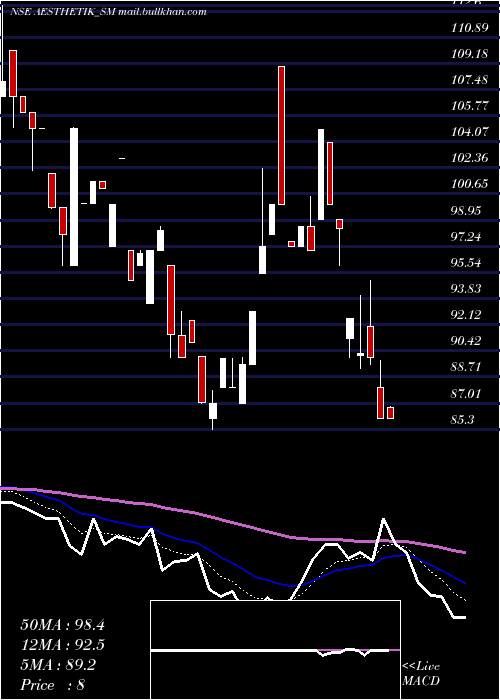Click the 12MA : 92.5 readout
Image resolution: width=500 pixels, height=700 pixels.
coord(62,645)
